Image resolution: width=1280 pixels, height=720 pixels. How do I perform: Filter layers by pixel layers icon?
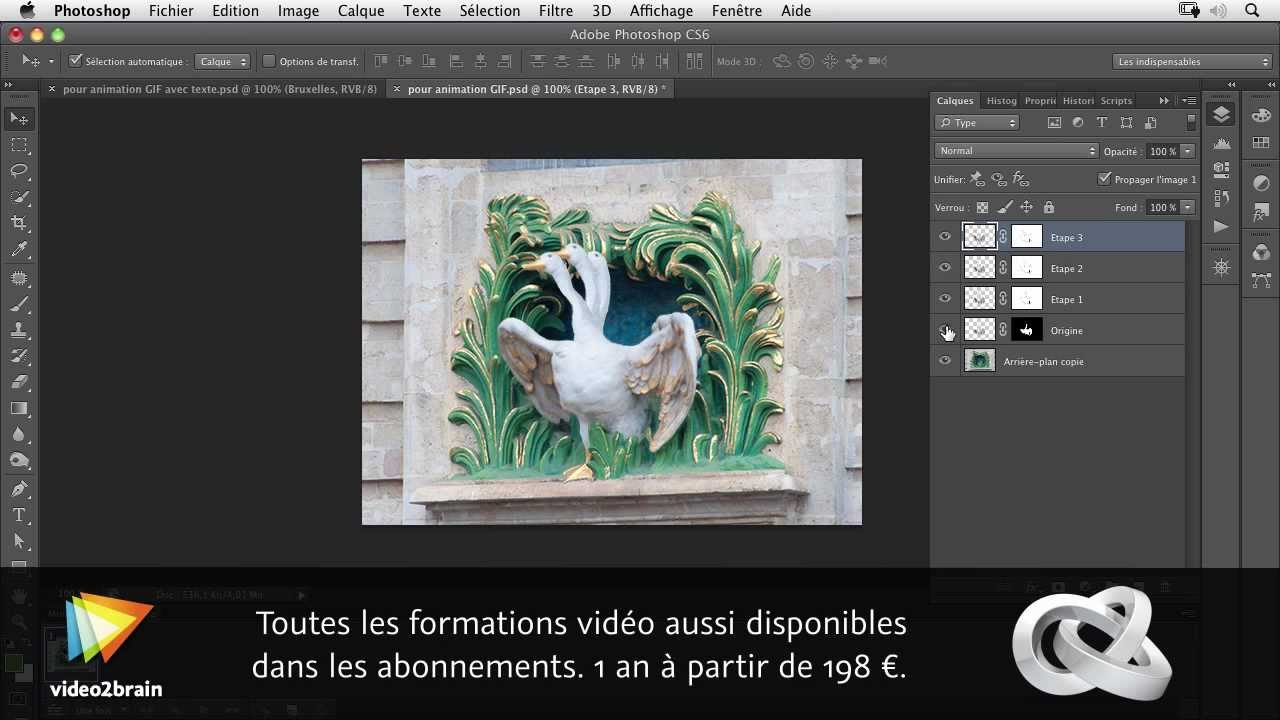[1054, 123]
